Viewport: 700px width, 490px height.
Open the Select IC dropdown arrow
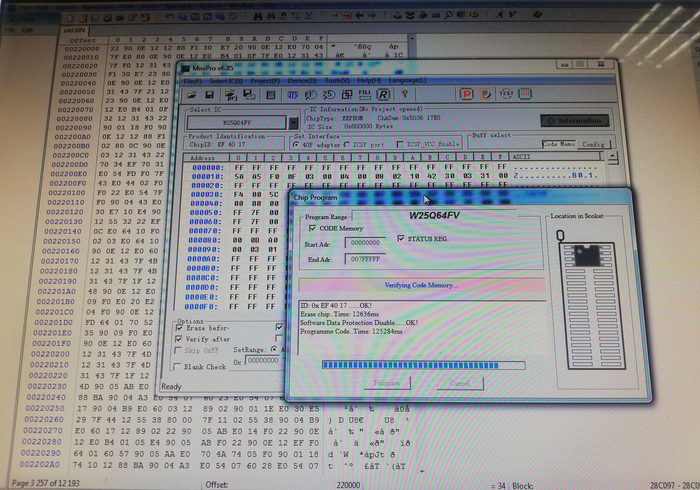[293, 123]
